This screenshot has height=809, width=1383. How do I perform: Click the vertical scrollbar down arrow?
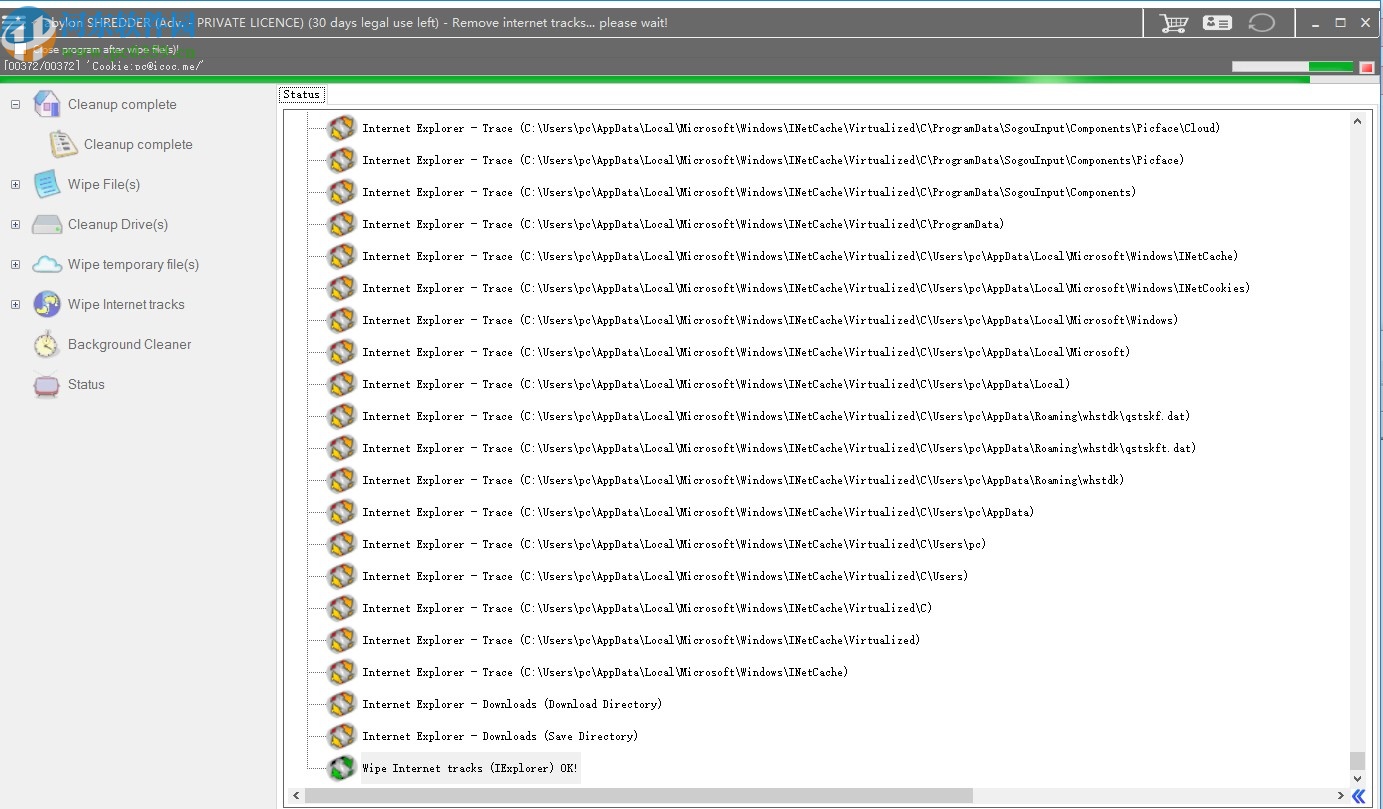click(1357, 778)
